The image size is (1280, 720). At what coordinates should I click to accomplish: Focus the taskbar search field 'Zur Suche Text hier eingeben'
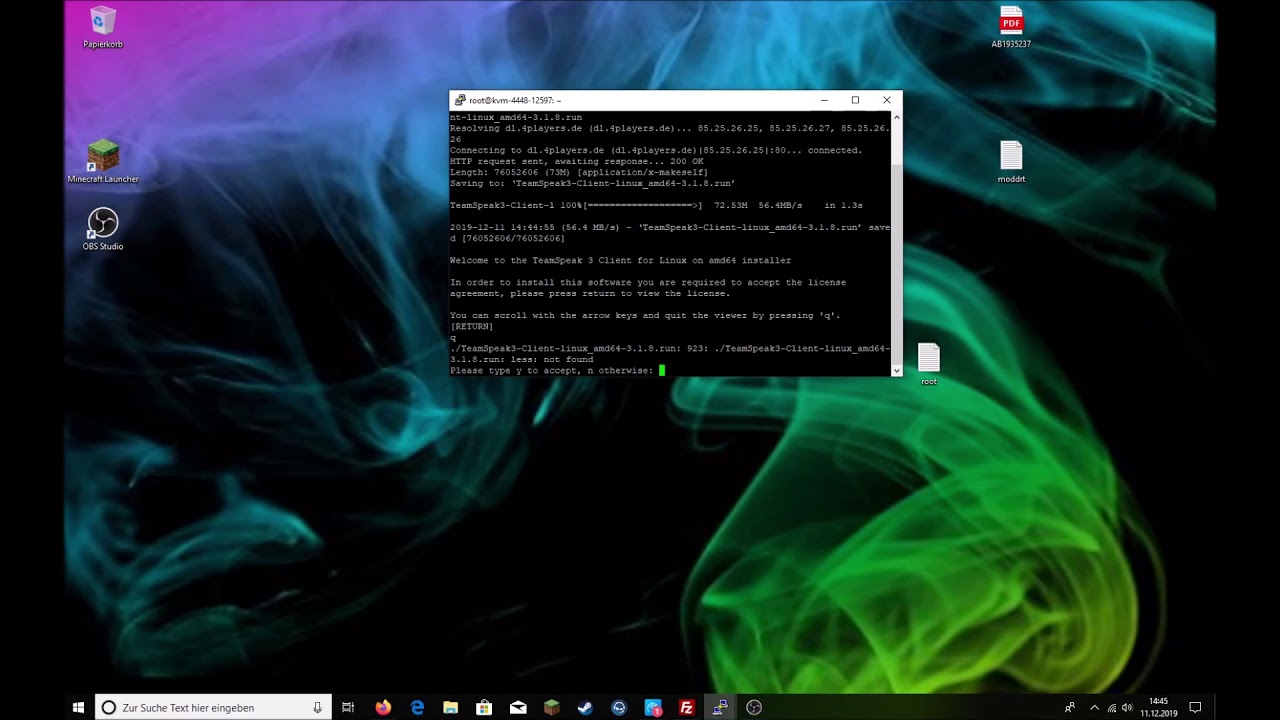(212, 707)
